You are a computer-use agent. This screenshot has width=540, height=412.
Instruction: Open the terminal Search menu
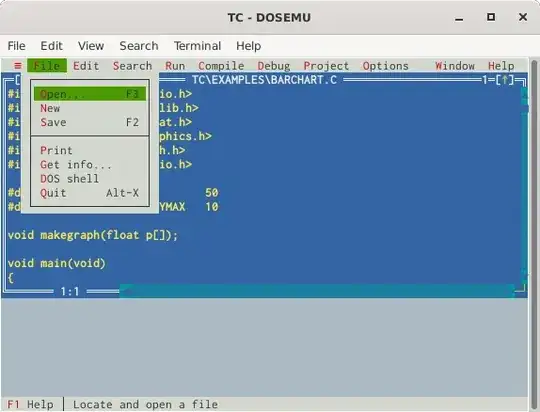tap(139, 46)
